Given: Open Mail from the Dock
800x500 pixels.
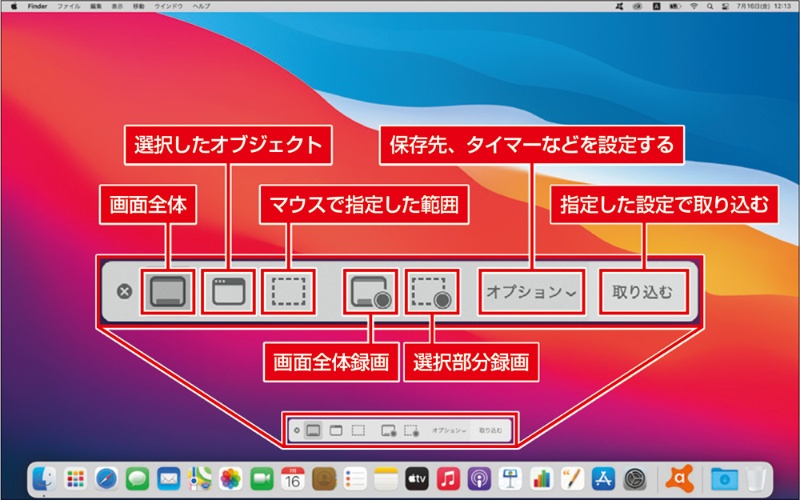Looking at the screenshot, I should 169,479.
